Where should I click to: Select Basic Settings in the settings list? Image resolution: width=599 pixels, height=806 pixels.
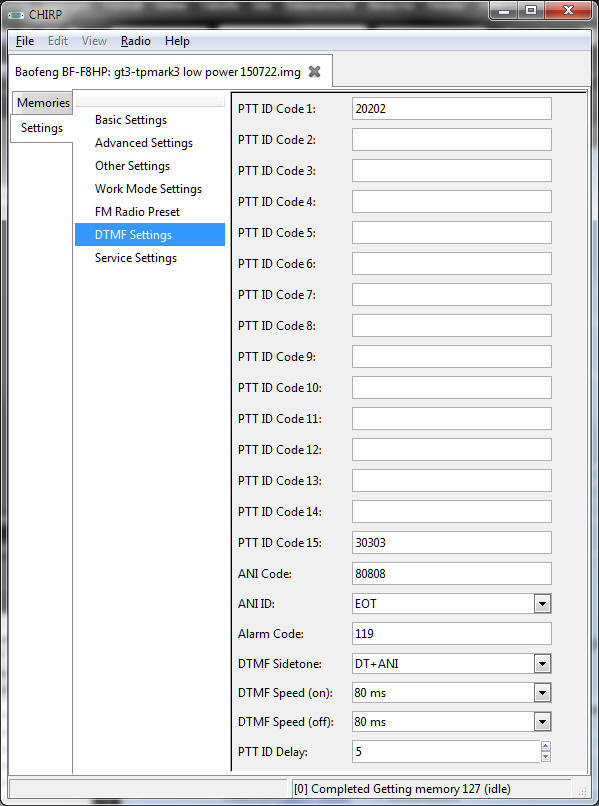click(131, 120)
